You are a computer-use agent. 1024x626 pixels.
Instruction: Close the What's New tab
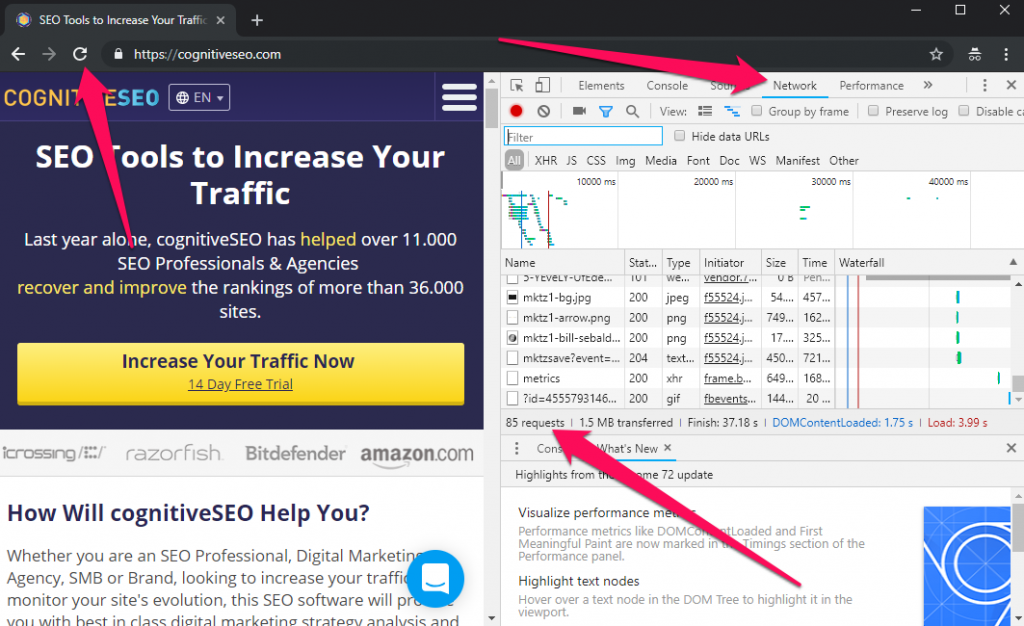tap(667, 448)
